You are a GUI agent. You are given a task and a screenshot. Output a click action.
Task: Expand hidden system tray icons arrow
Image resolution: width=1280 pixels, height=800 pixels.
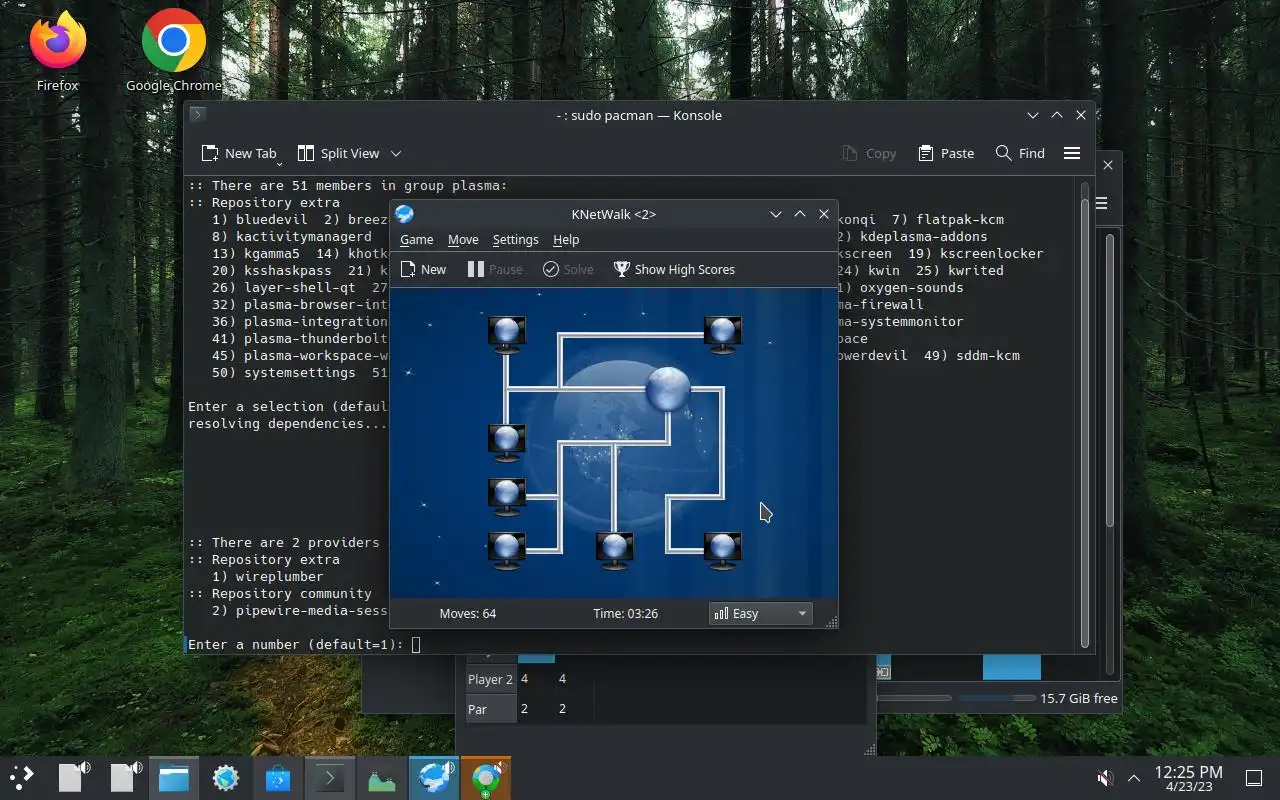(1134, 777)
